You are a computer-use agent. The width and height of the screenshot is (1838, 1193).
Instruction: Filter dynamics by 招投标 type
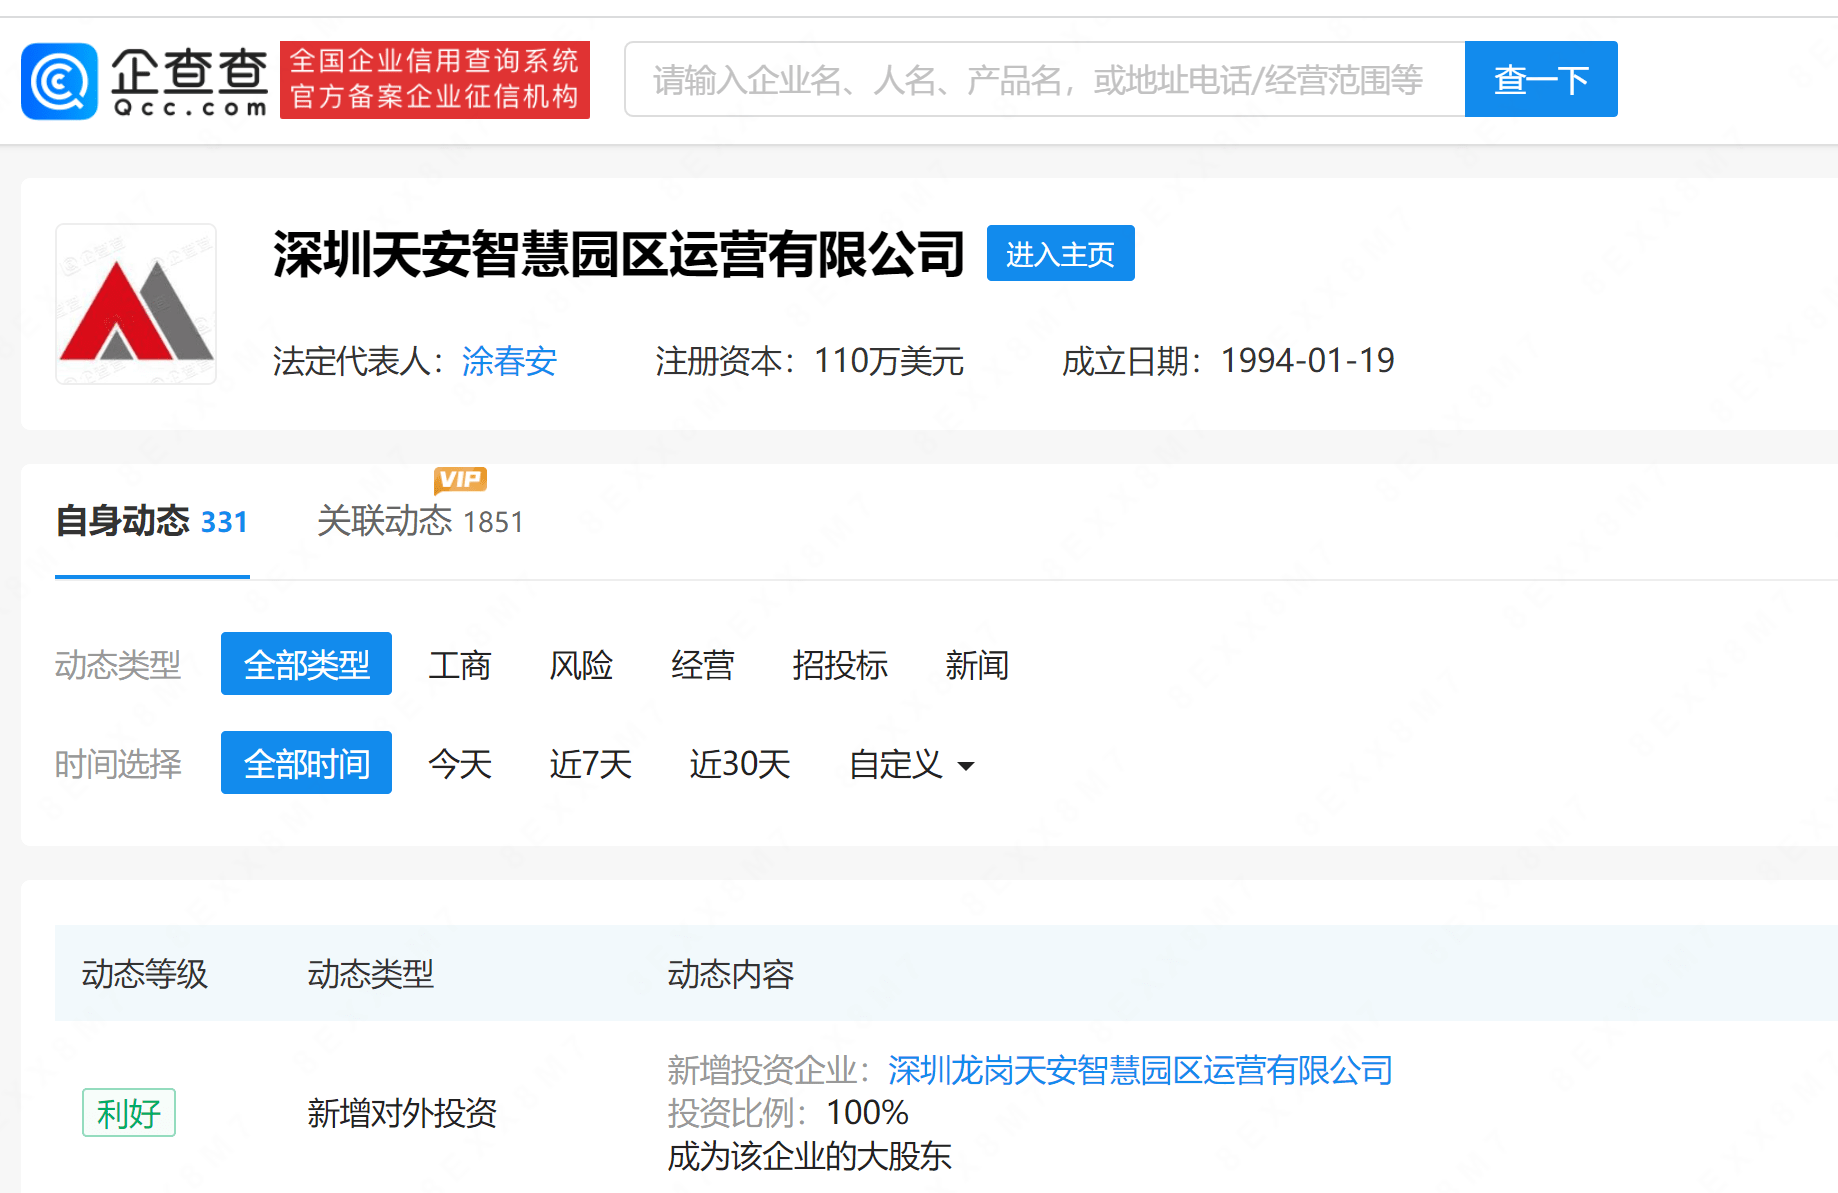[840, 665]
